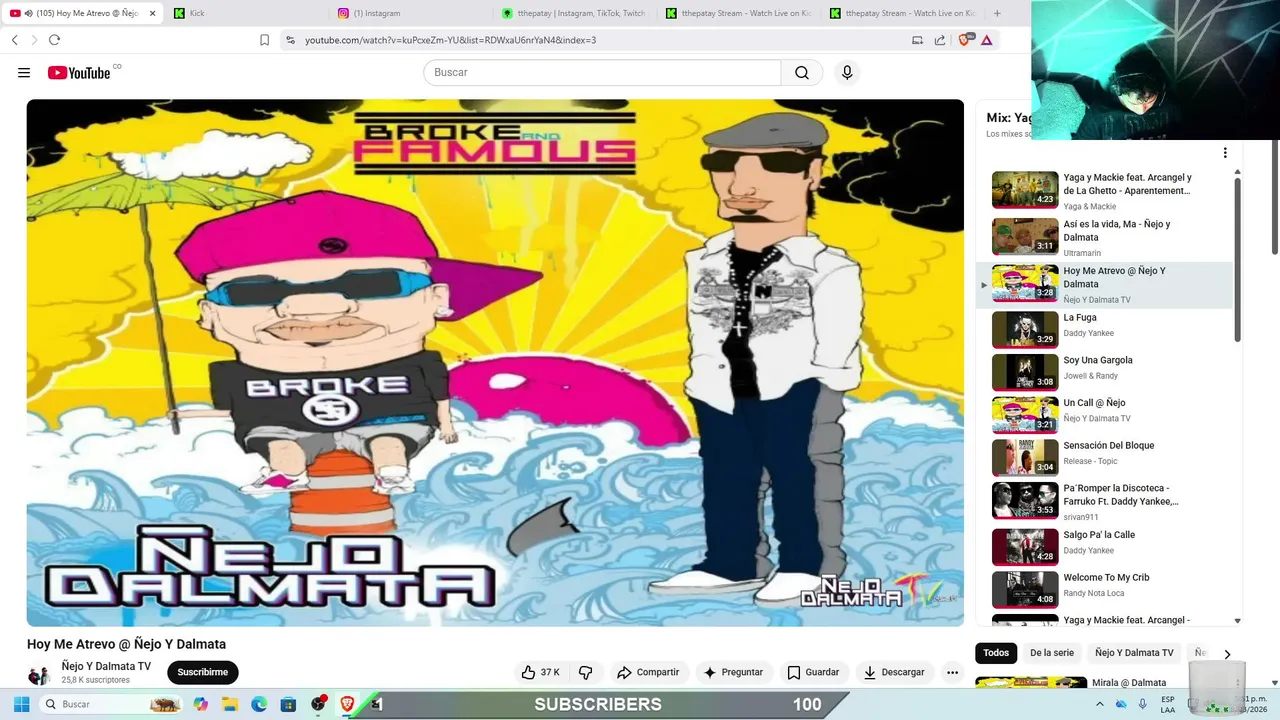The image size is (1280, 720).
Task: Play Welcome To My Crib playlist item
Action: tap(1105, 589)
